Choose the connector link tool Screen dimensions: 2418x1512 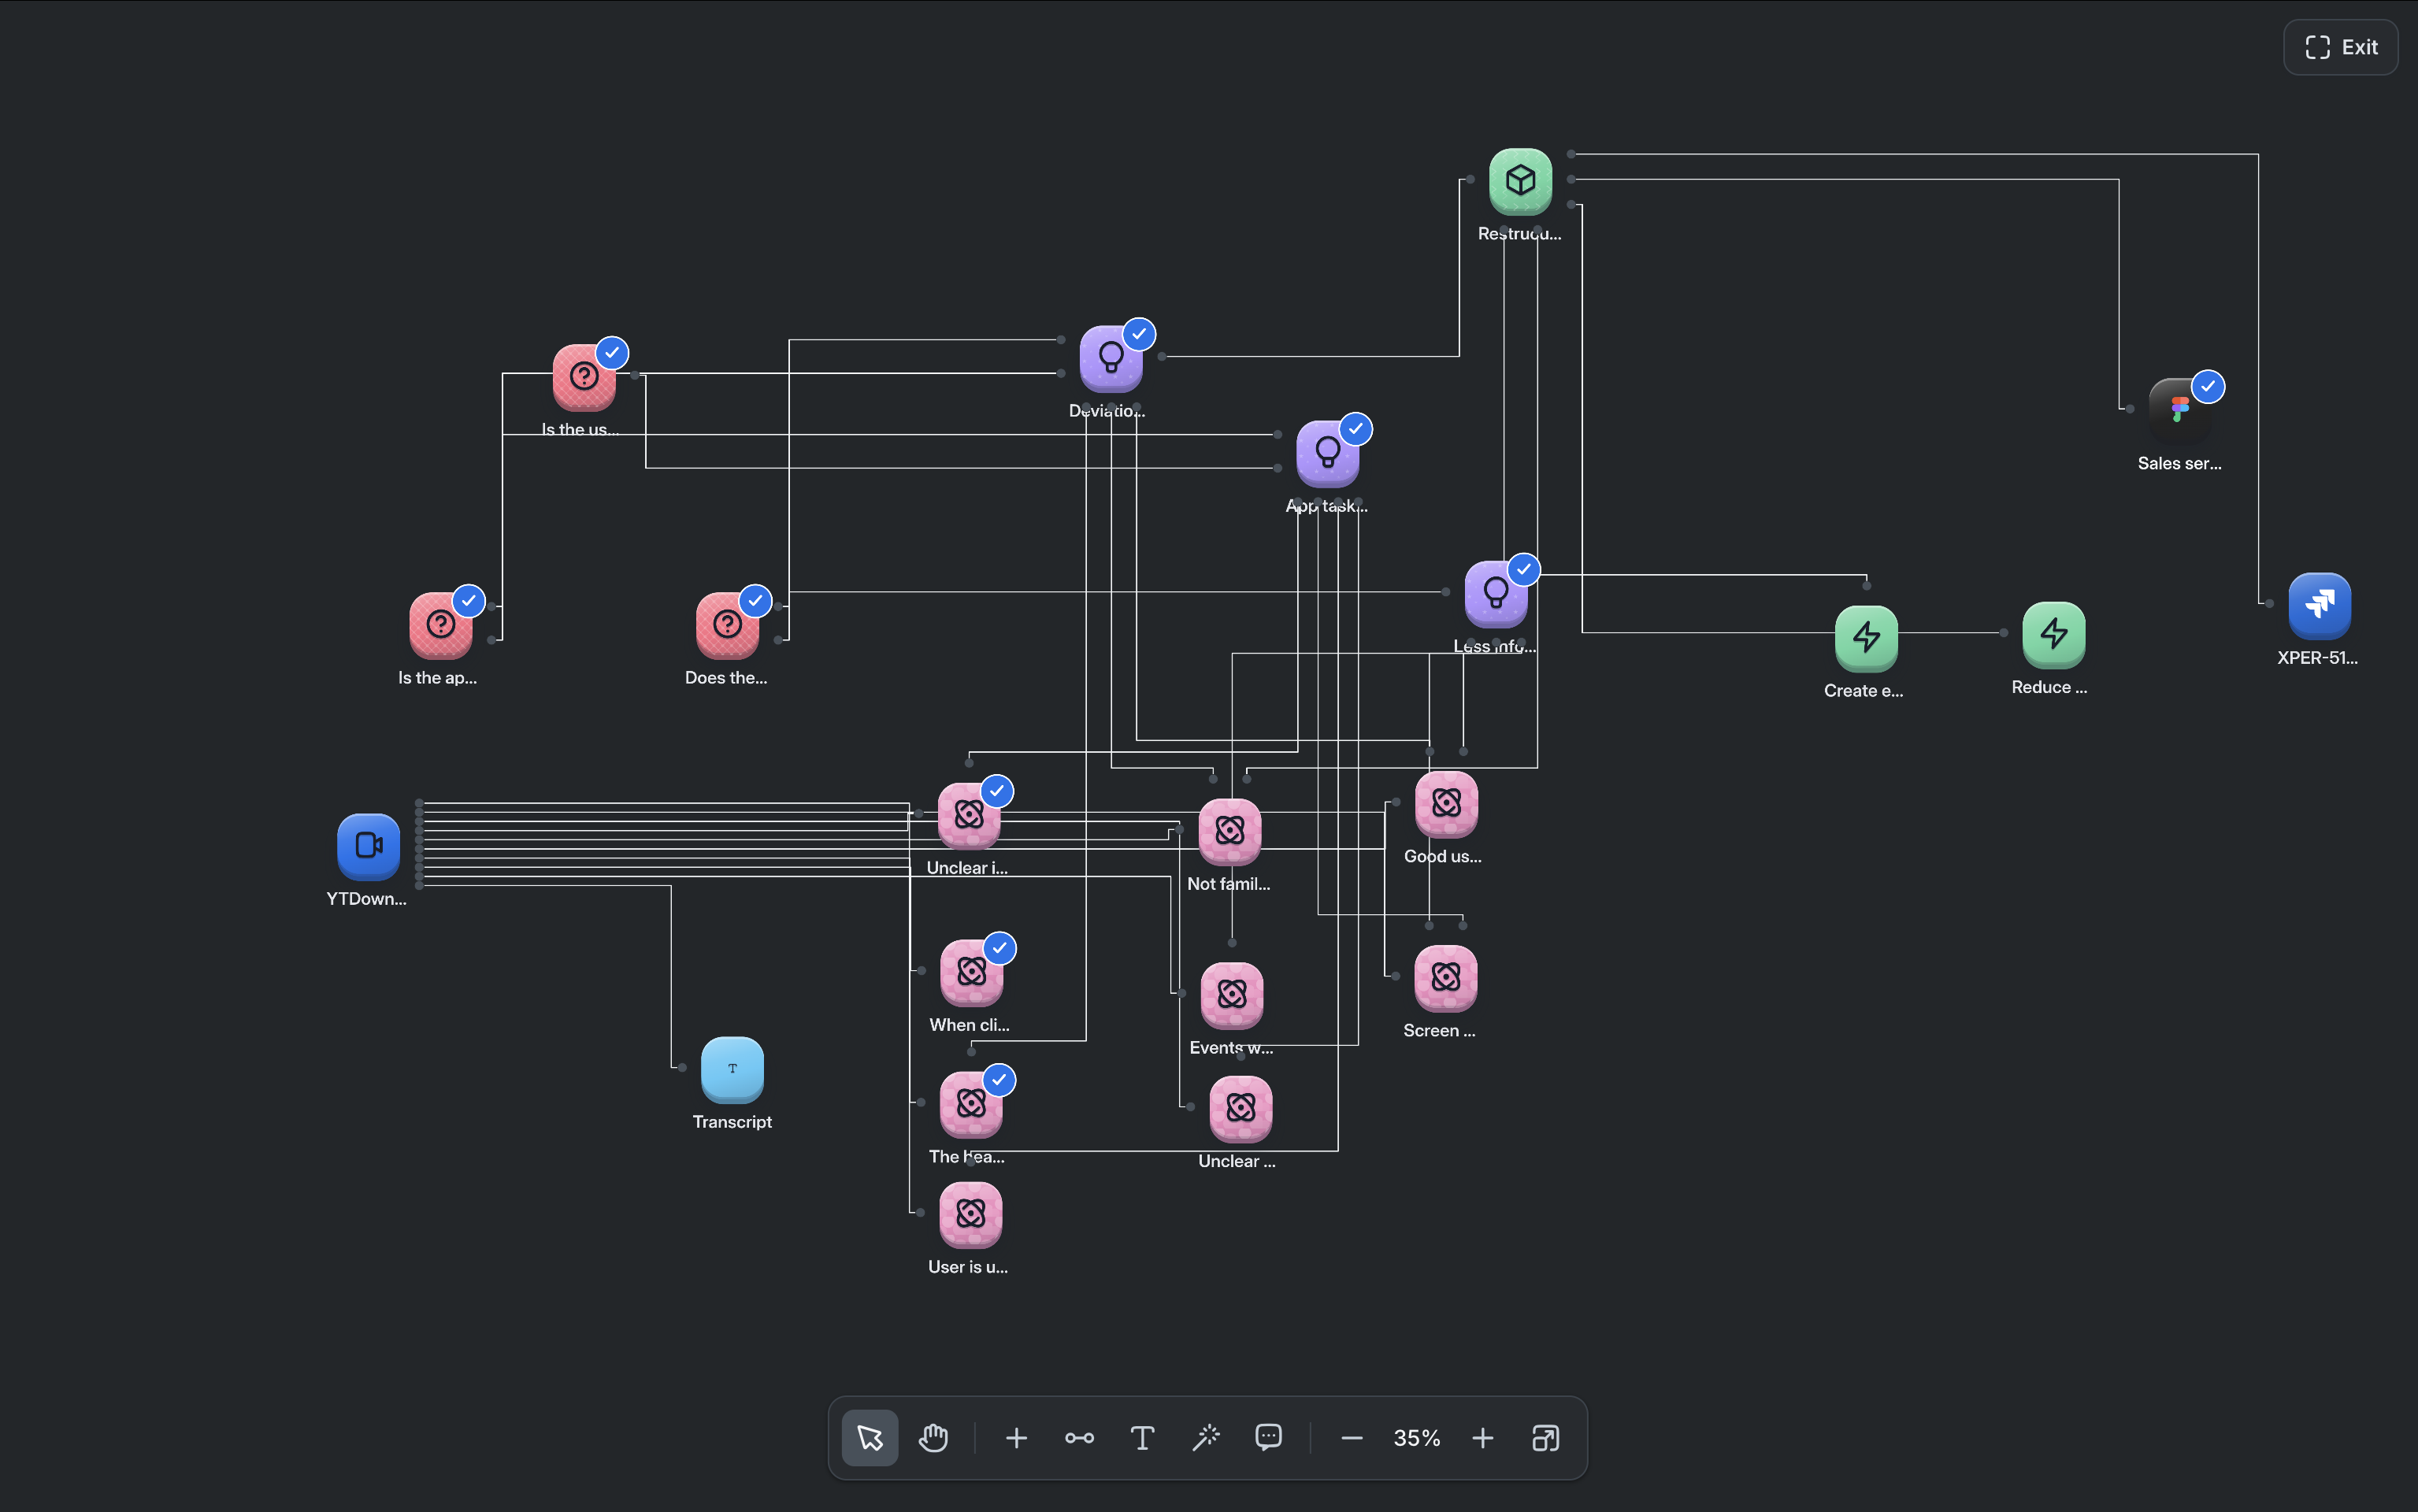[1079, 1438]
